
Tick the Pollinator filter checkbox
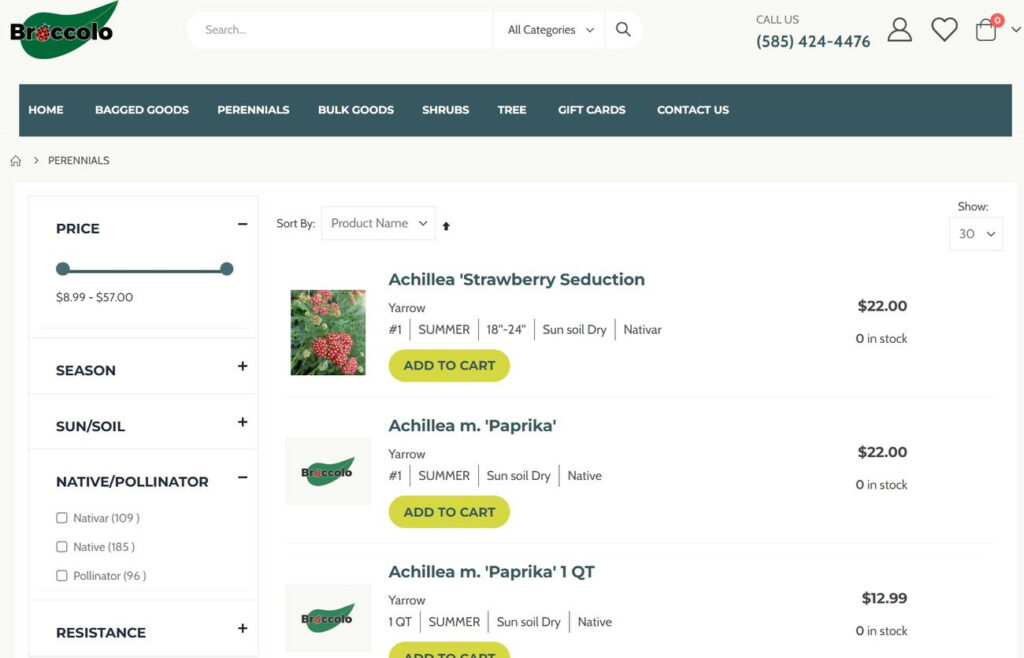pyautogui.click(x=62, y=576)
